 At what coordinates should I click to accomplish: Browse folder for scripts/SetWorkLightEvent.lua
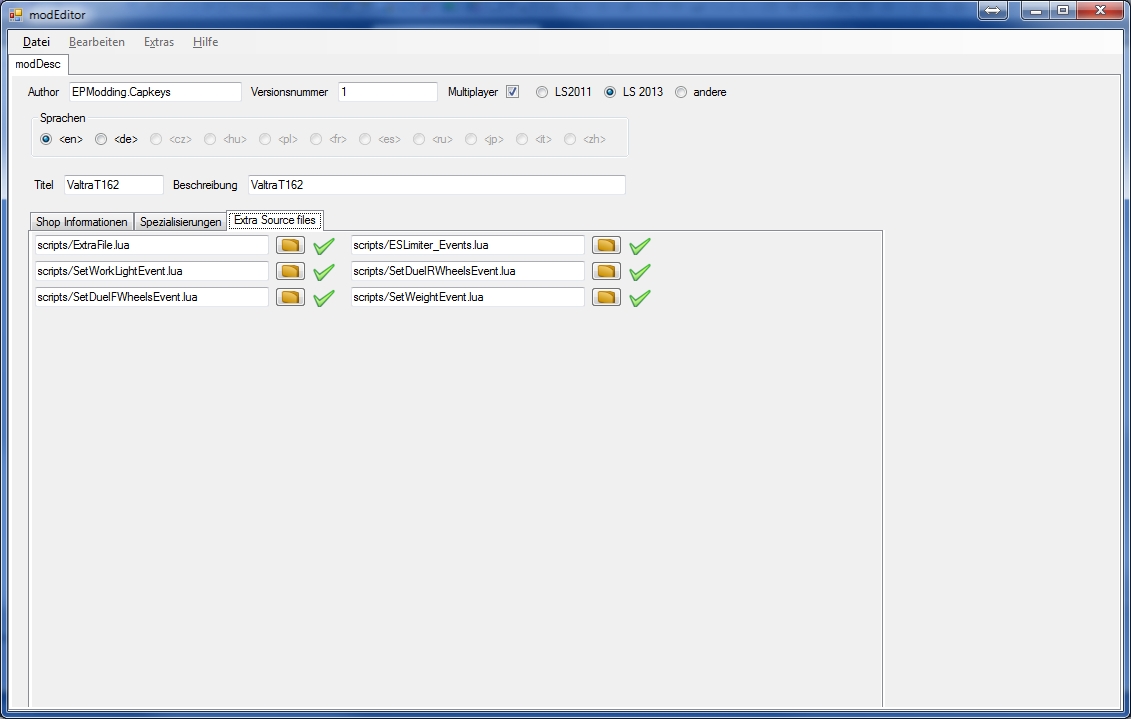pyautogui.click(x=290, y=271)
